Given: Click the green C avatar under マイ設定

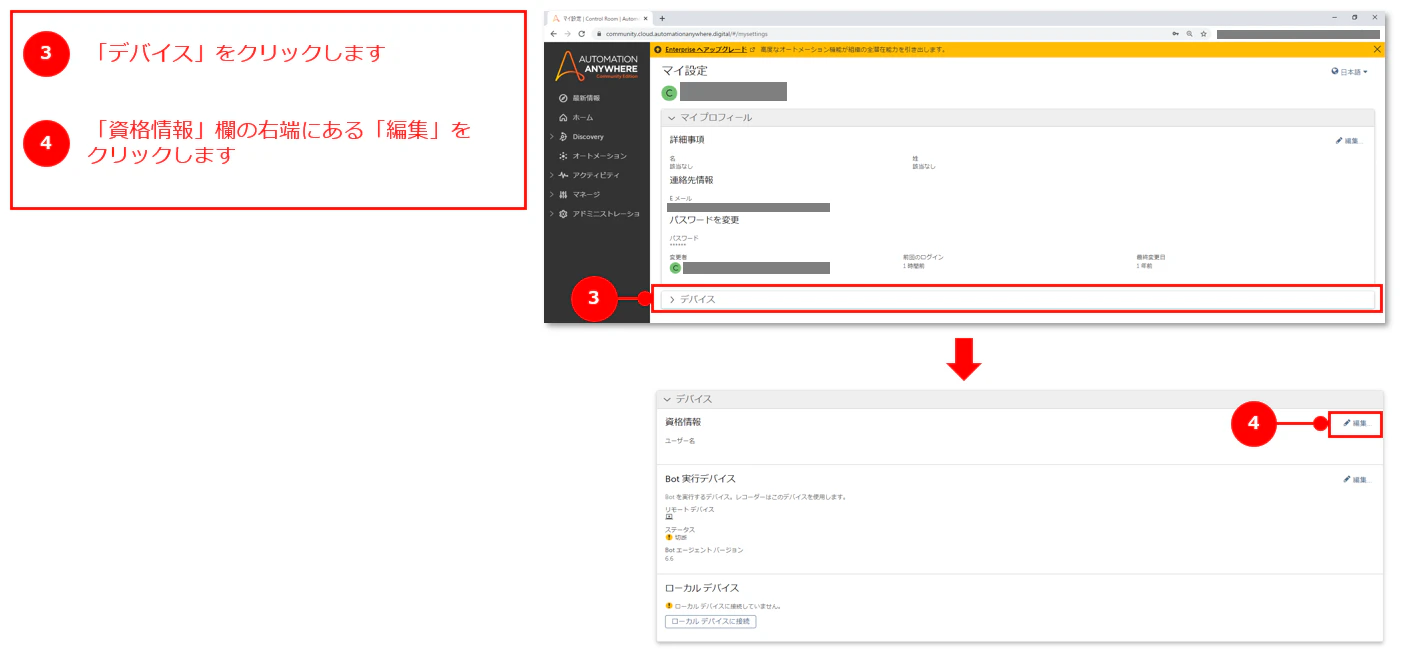Looking at the screenshot, I should click(x=669, y=93).
